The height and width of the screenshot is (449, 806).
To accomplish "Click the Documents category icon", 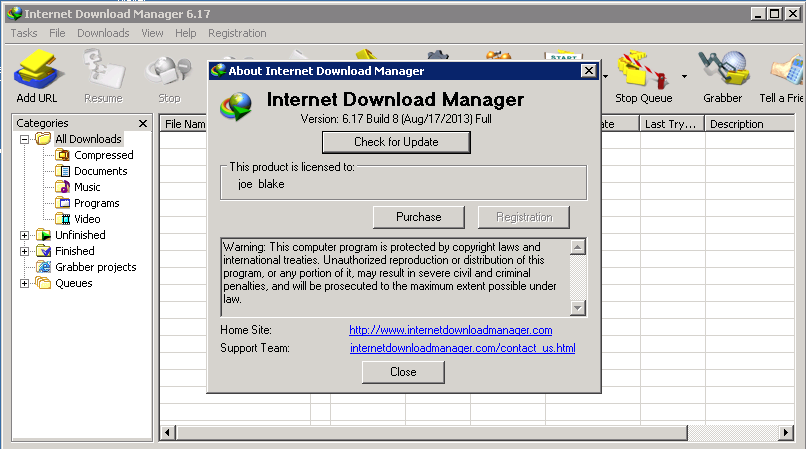I will tap(62, 171).
